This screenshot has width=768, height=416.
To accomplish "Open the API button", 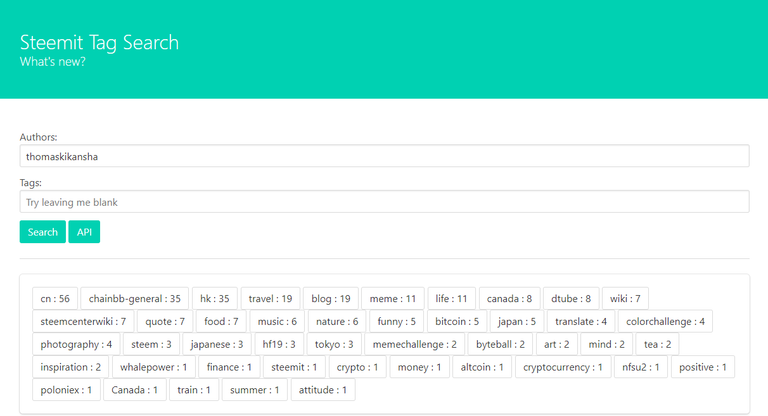I will coord(84,232).
